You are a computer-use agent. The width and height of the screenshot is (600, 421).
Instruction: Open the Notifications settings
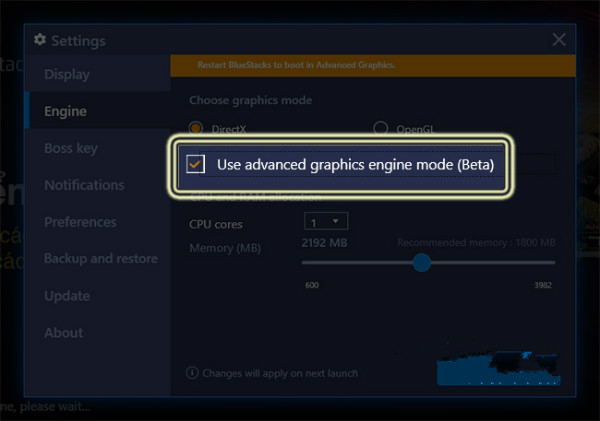click(x=84, y=185)
